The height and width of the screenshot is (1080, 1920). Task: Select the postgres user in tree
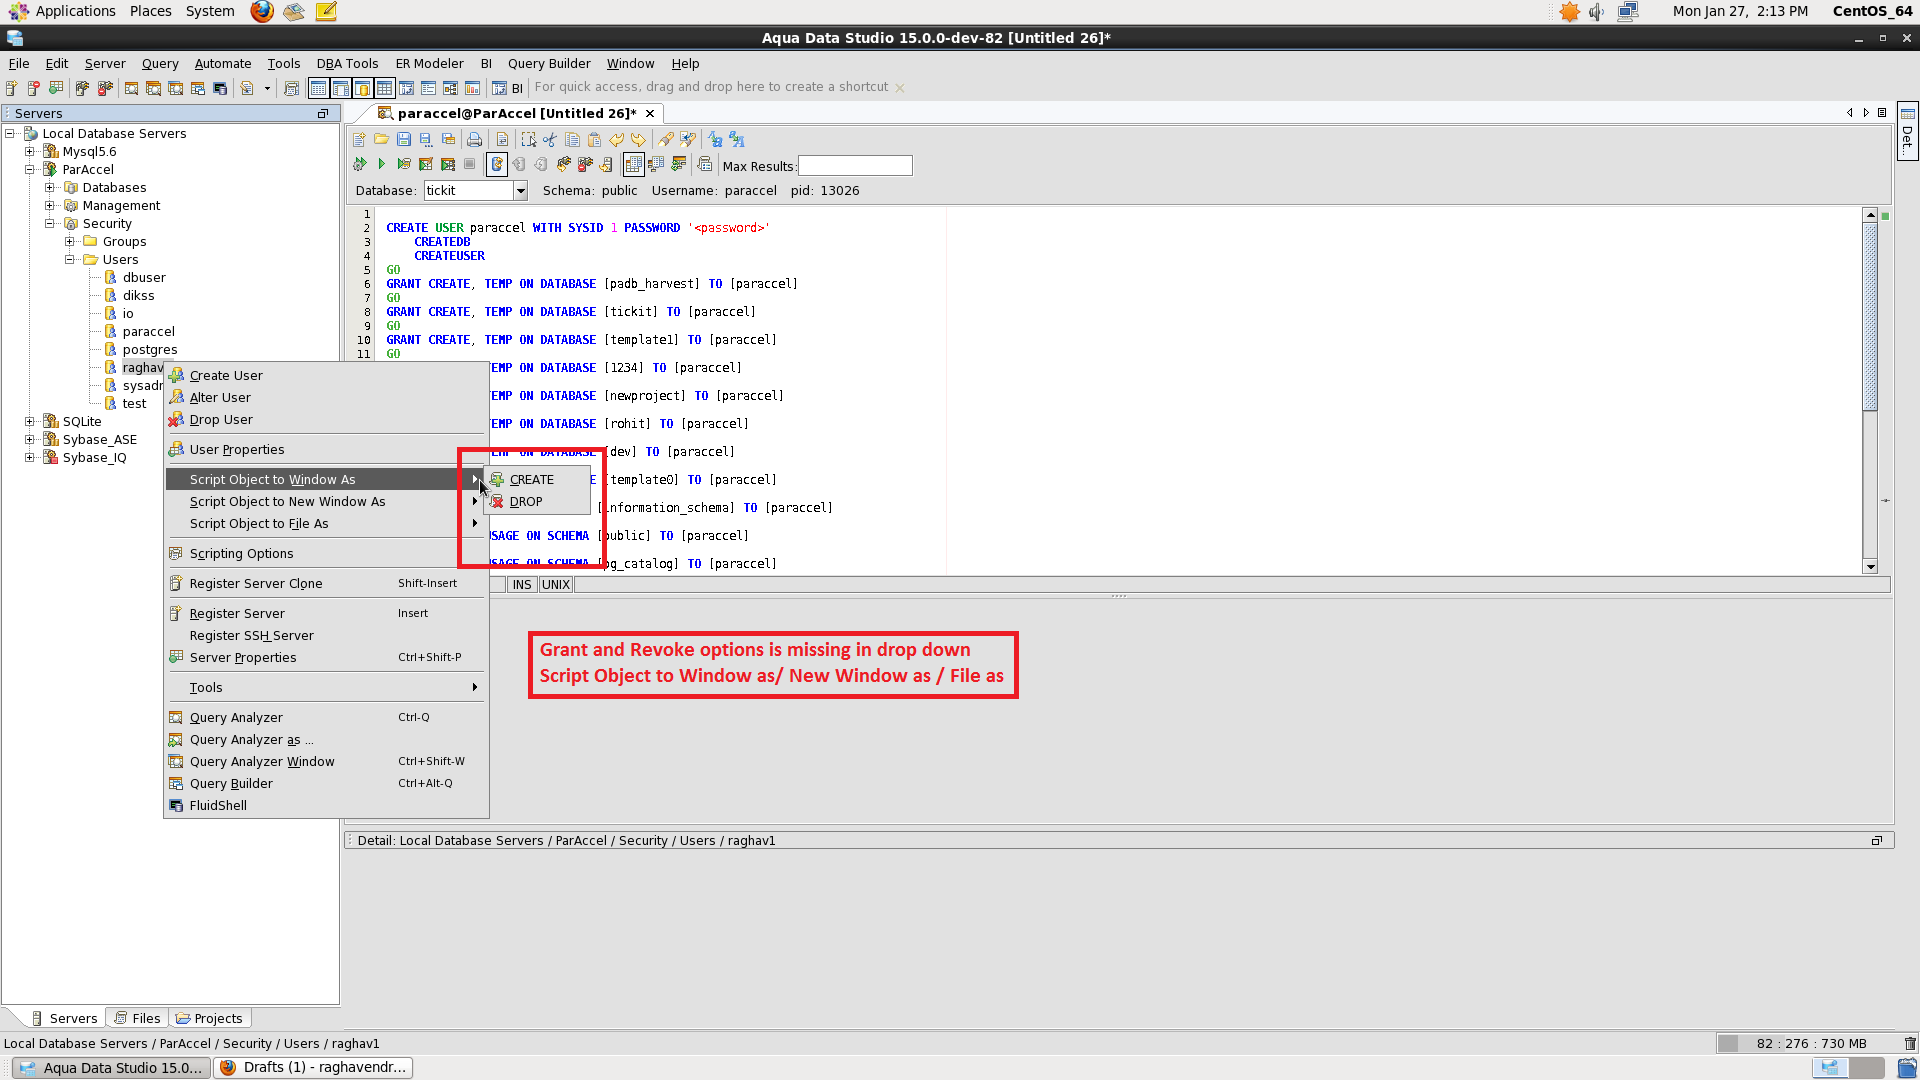click(x=150, y=350)
